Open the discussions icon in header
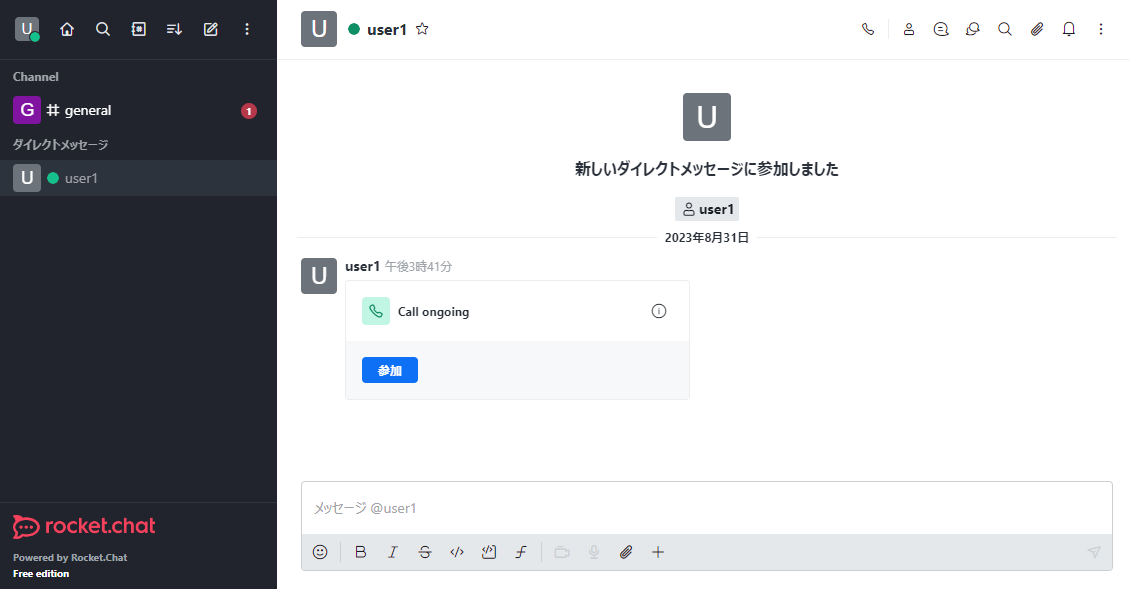This screenshot has height=589, width=1129. (x=973, y=29)
